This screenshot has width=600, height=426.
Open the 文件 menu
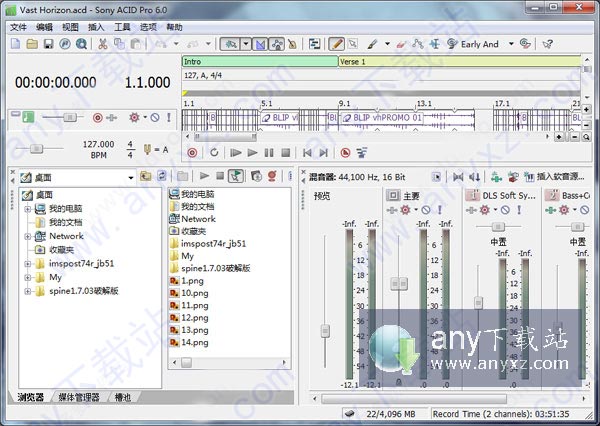click(18, 27)
